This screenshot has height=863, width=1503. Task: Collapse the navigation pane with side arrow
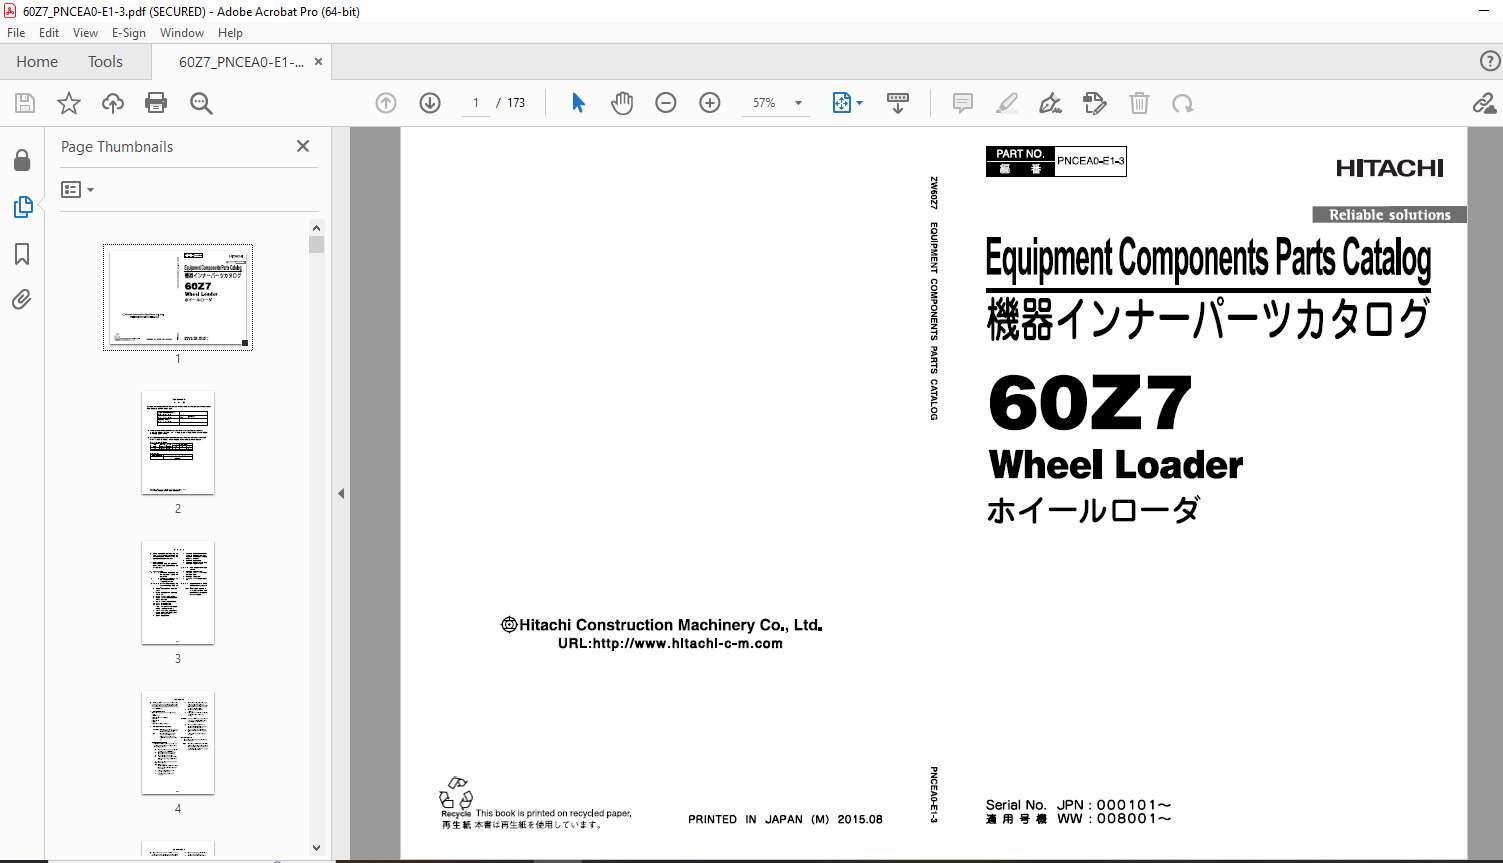(341, 493)
